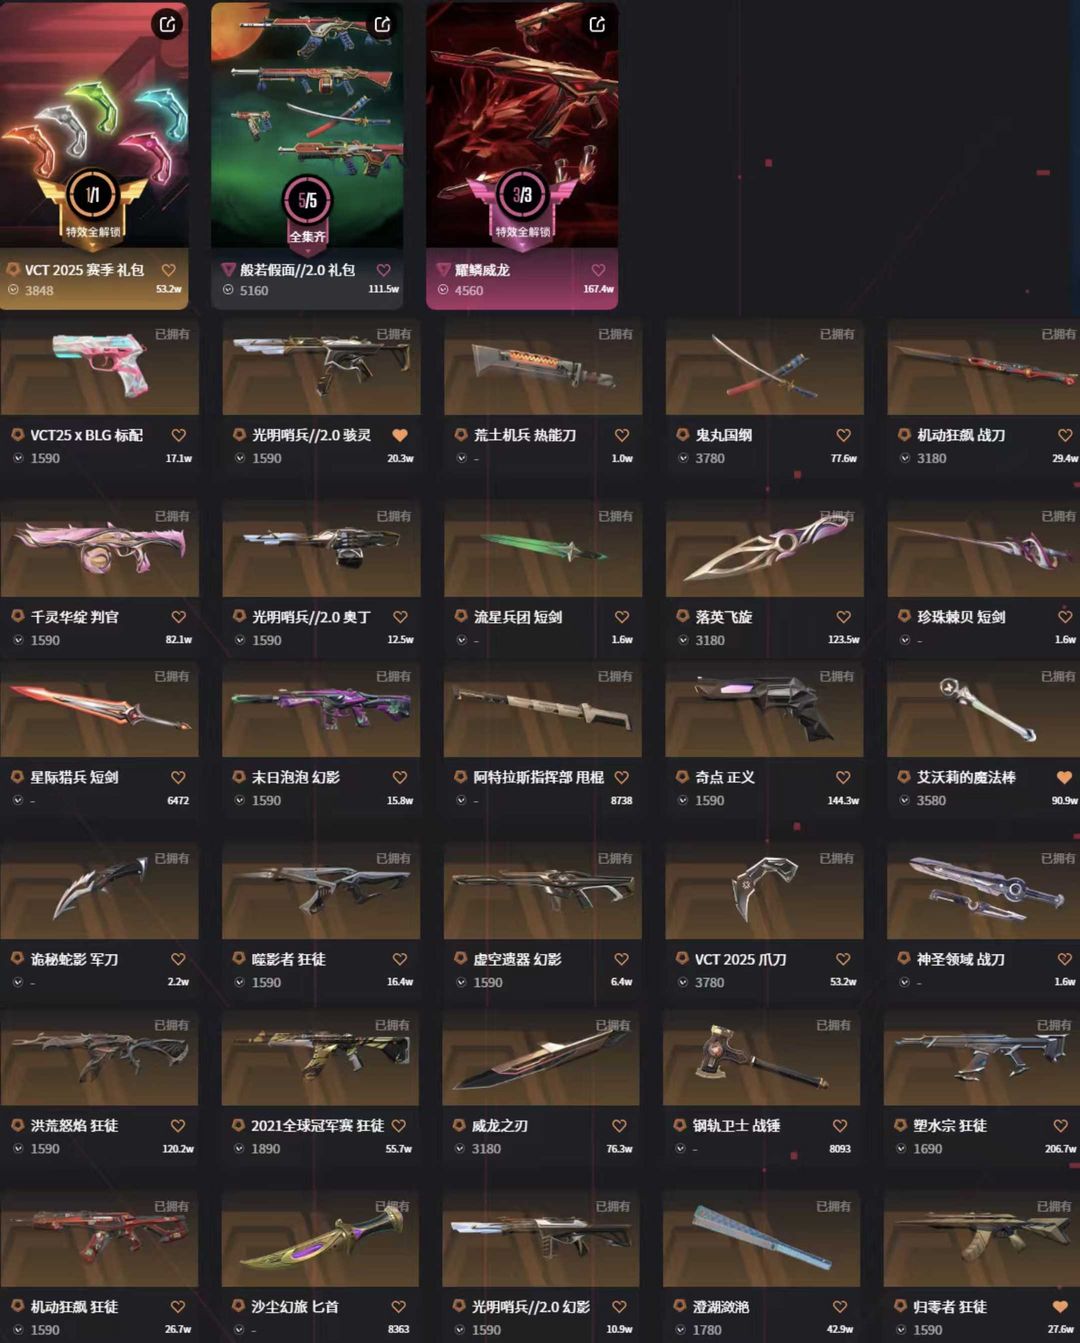
Task: Unfavorite the 归零者 狂徒 skin
Action: 1060,1307
